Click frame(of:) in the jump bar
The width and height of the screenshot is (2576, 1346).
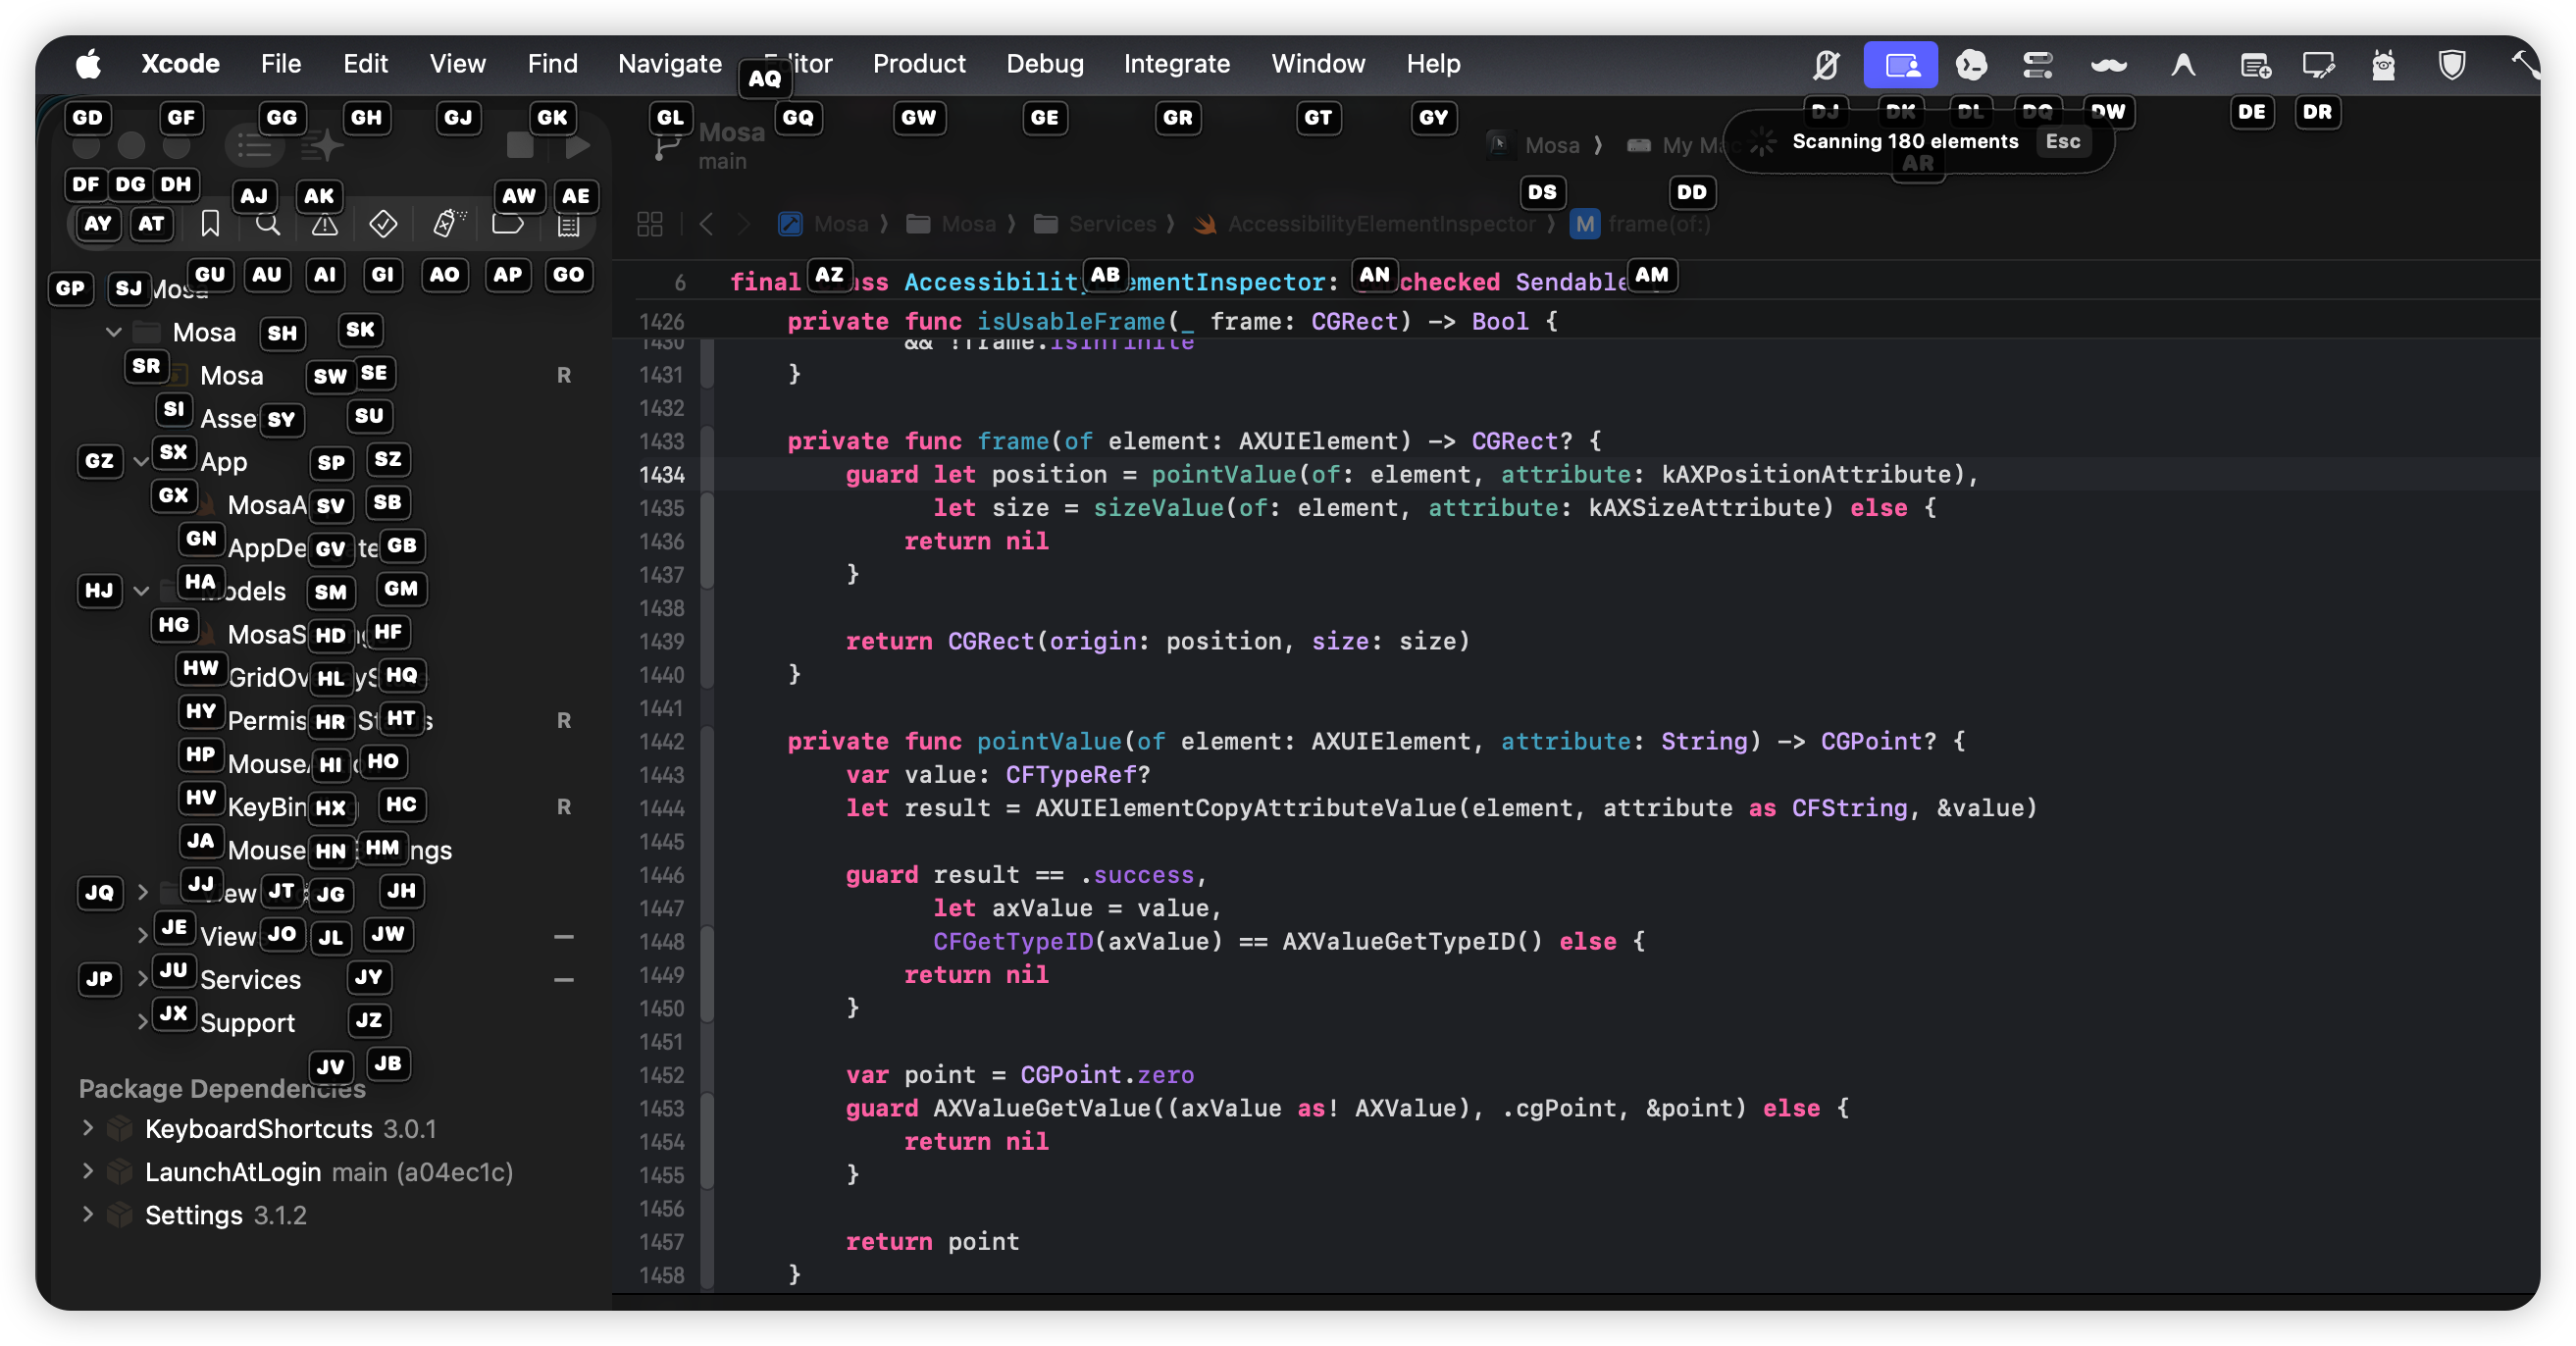point(1640,224)
